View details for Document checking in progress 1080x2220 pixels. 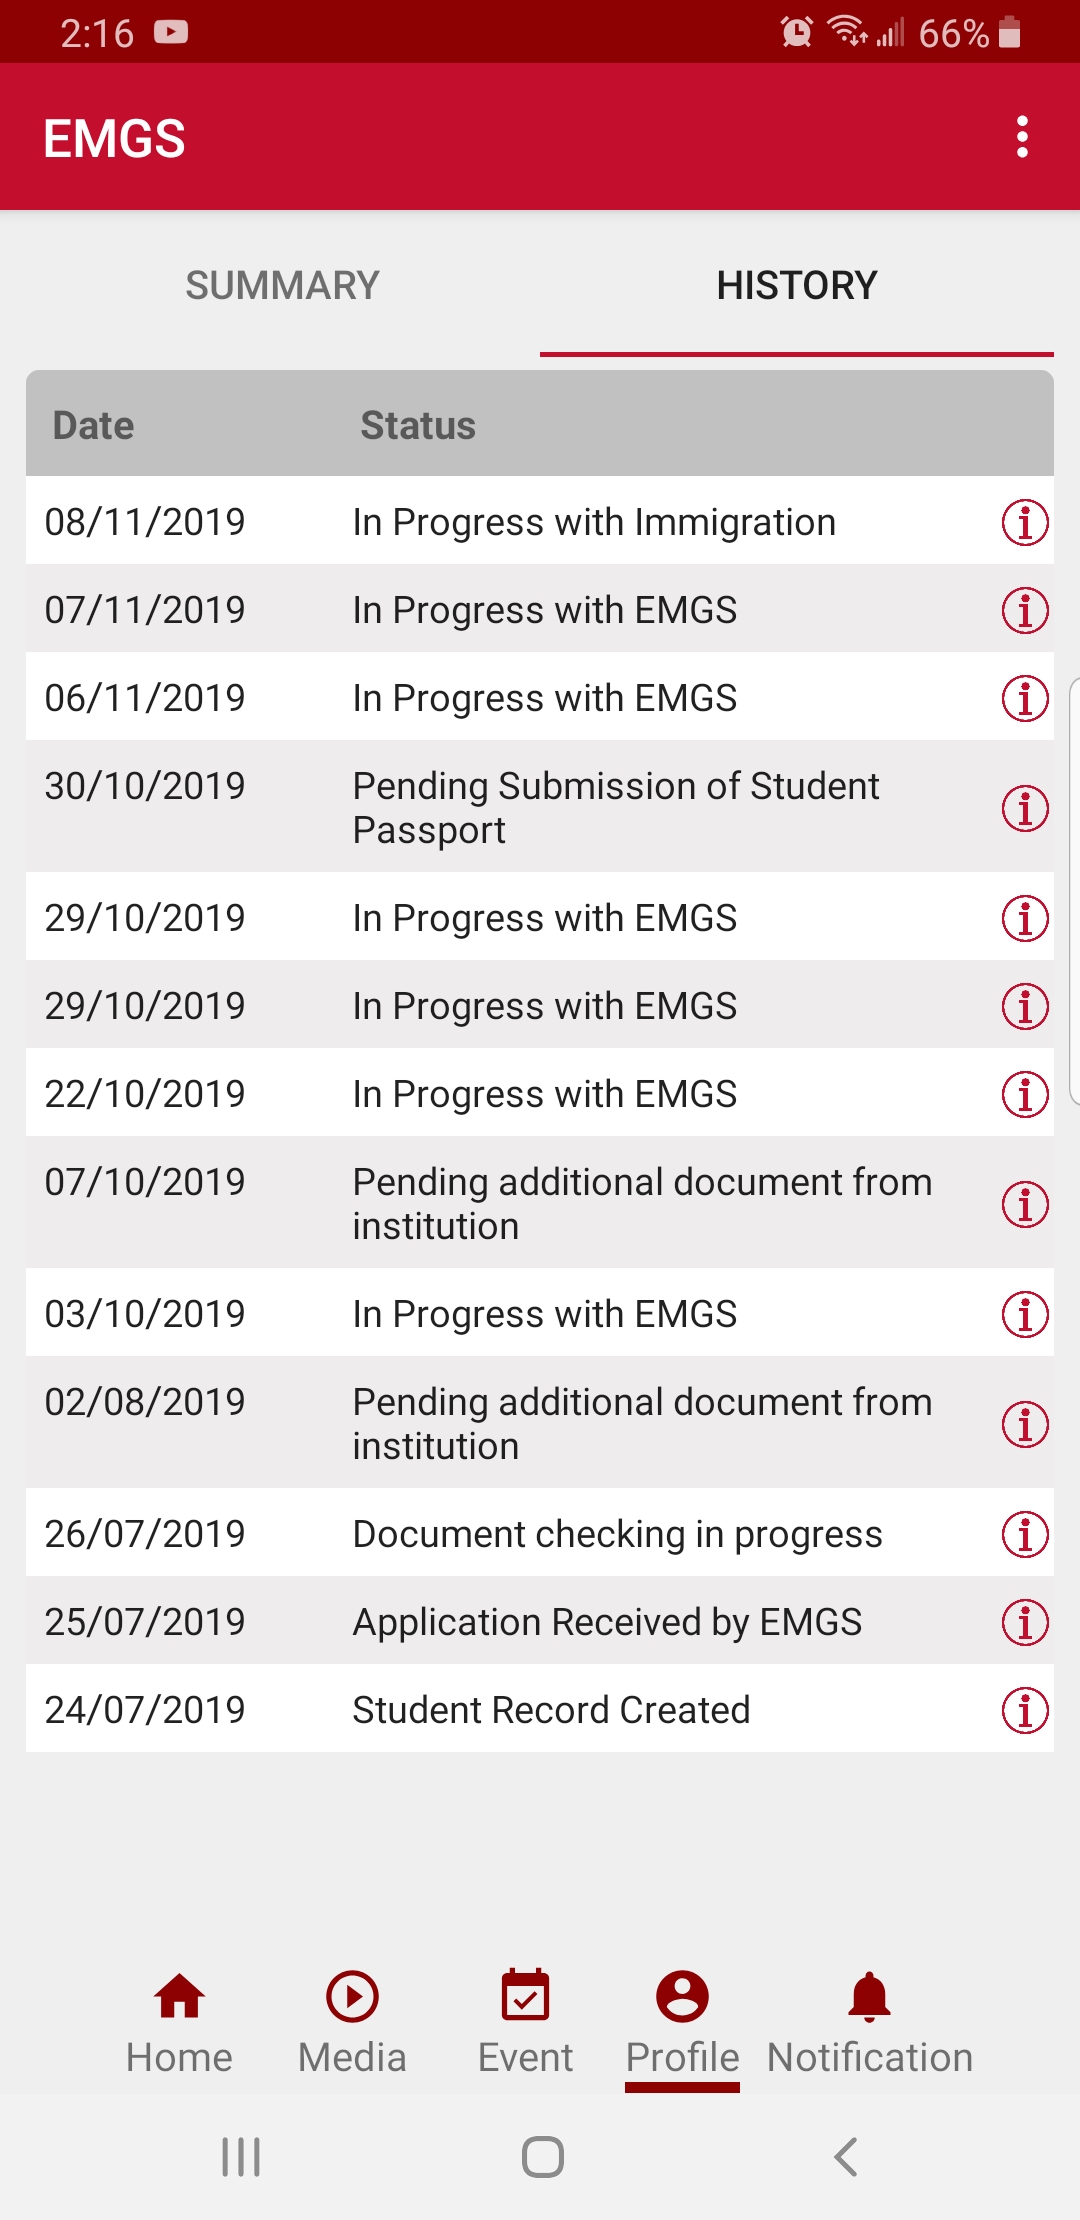[1025, 1534]
